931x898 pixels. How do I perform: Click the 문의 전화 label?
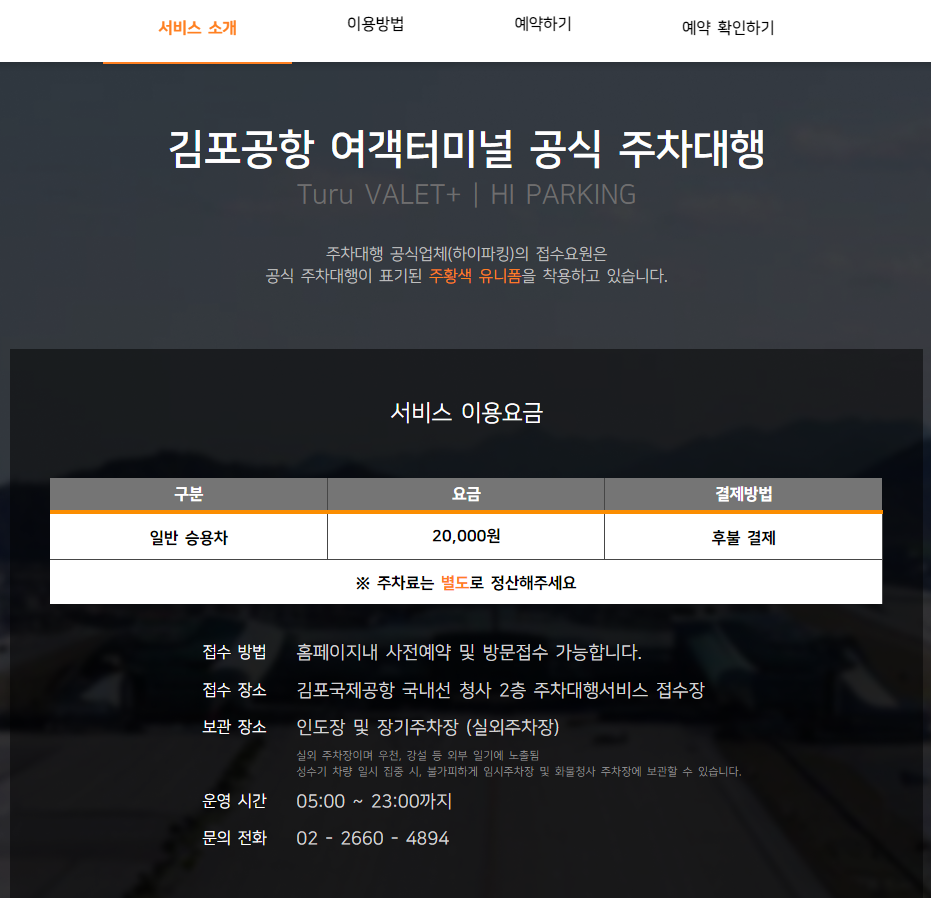(x=235, y=838)
